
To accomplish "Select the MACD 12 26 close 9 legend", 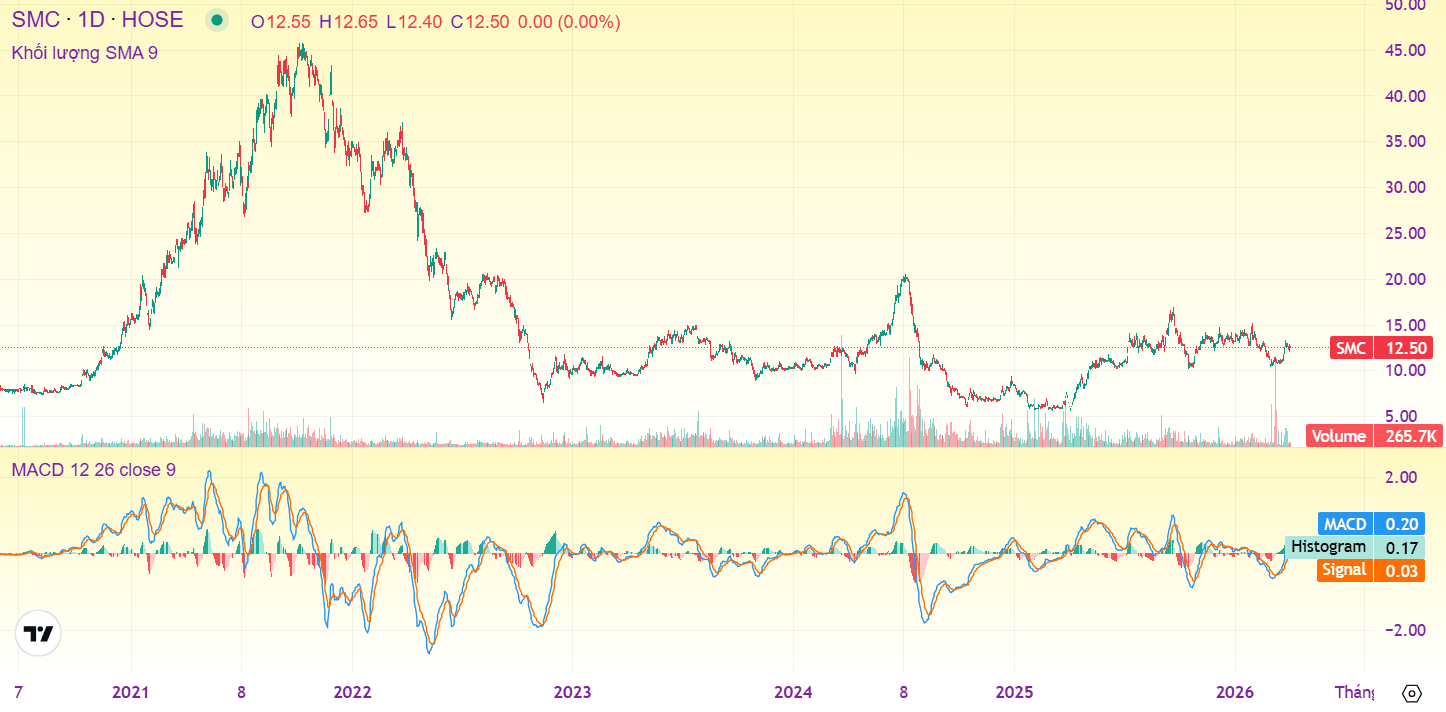I will (x=94, y=470).
